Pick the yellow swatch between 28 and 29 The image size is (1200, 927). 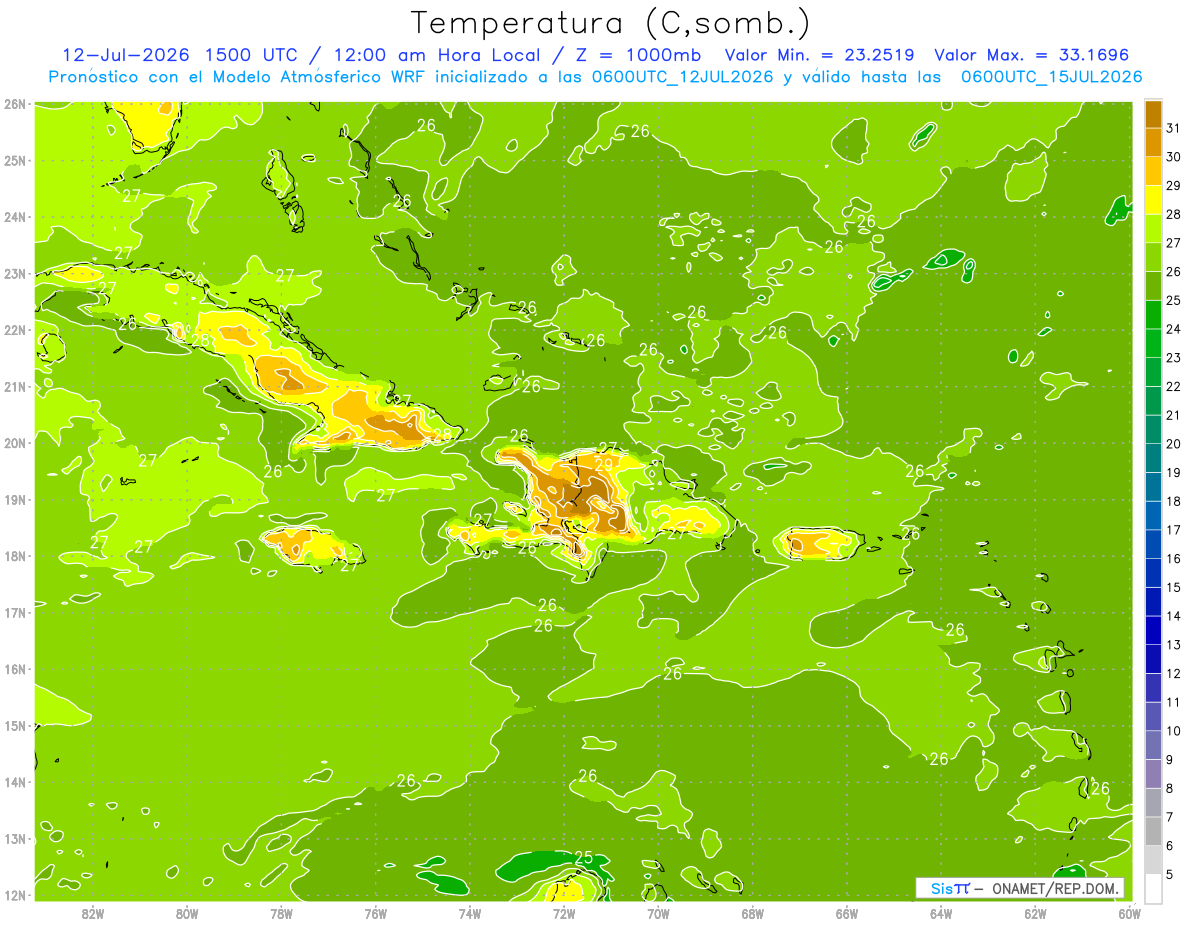[1153, 200]
